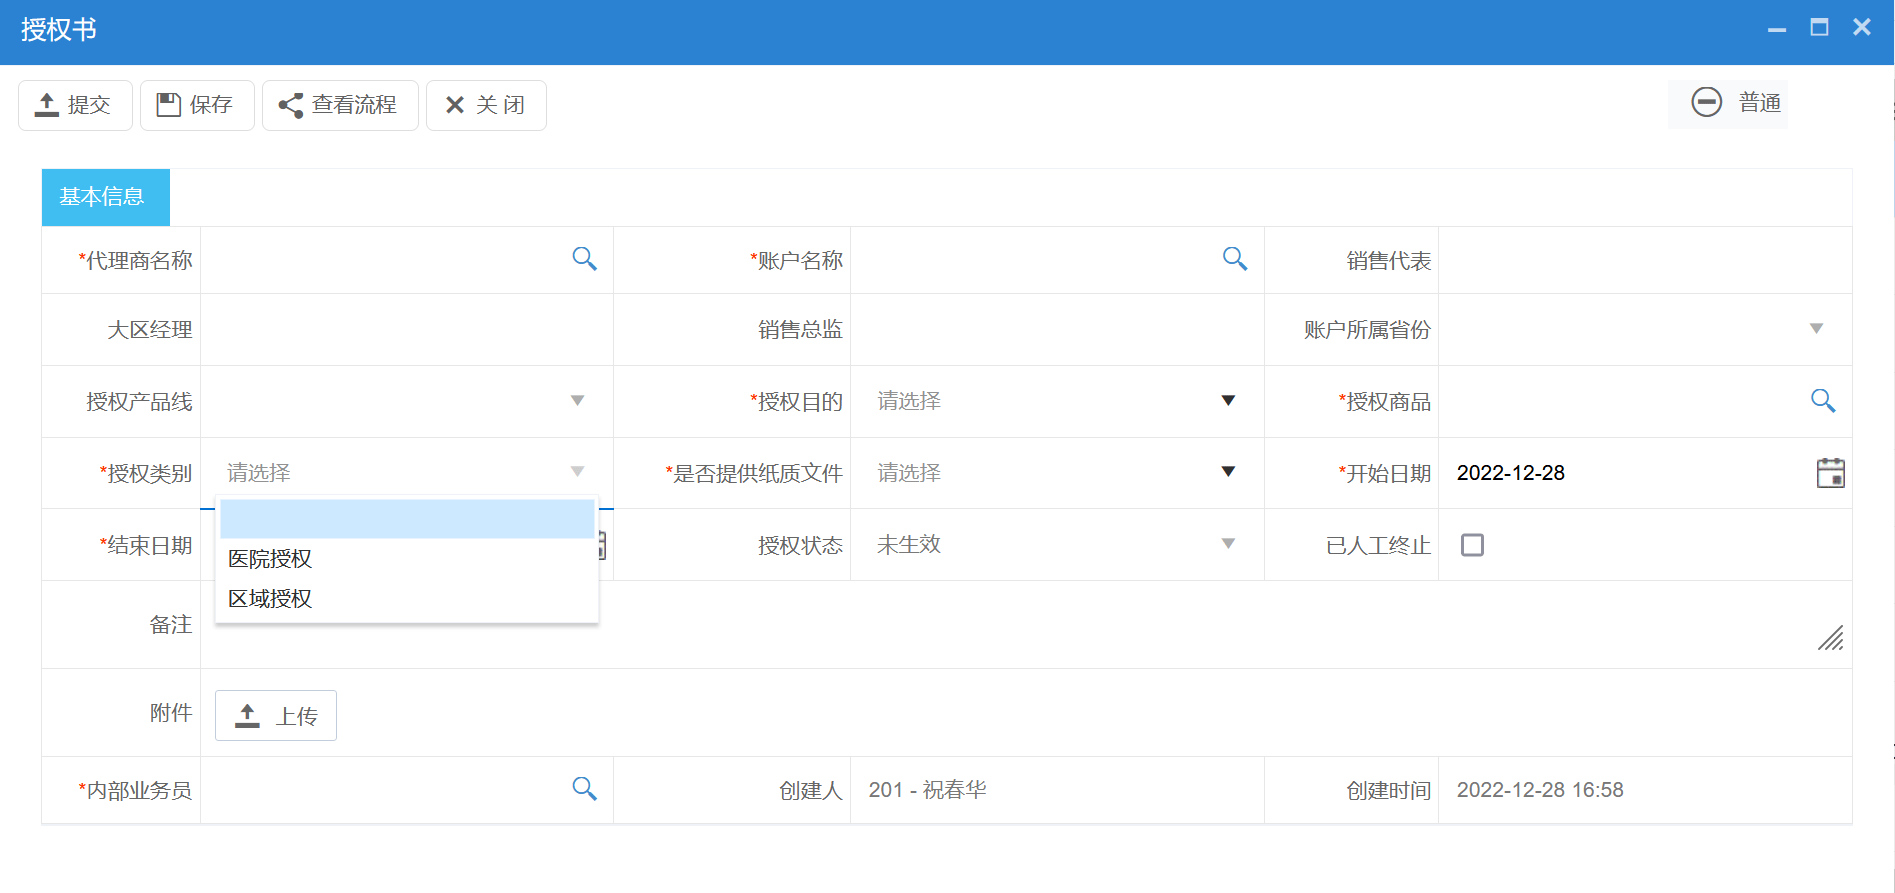Click the 查看流程 workflow button
The height and width of the screenshot is (893, 1895).
pyautogui.click(x=339, y=105)
